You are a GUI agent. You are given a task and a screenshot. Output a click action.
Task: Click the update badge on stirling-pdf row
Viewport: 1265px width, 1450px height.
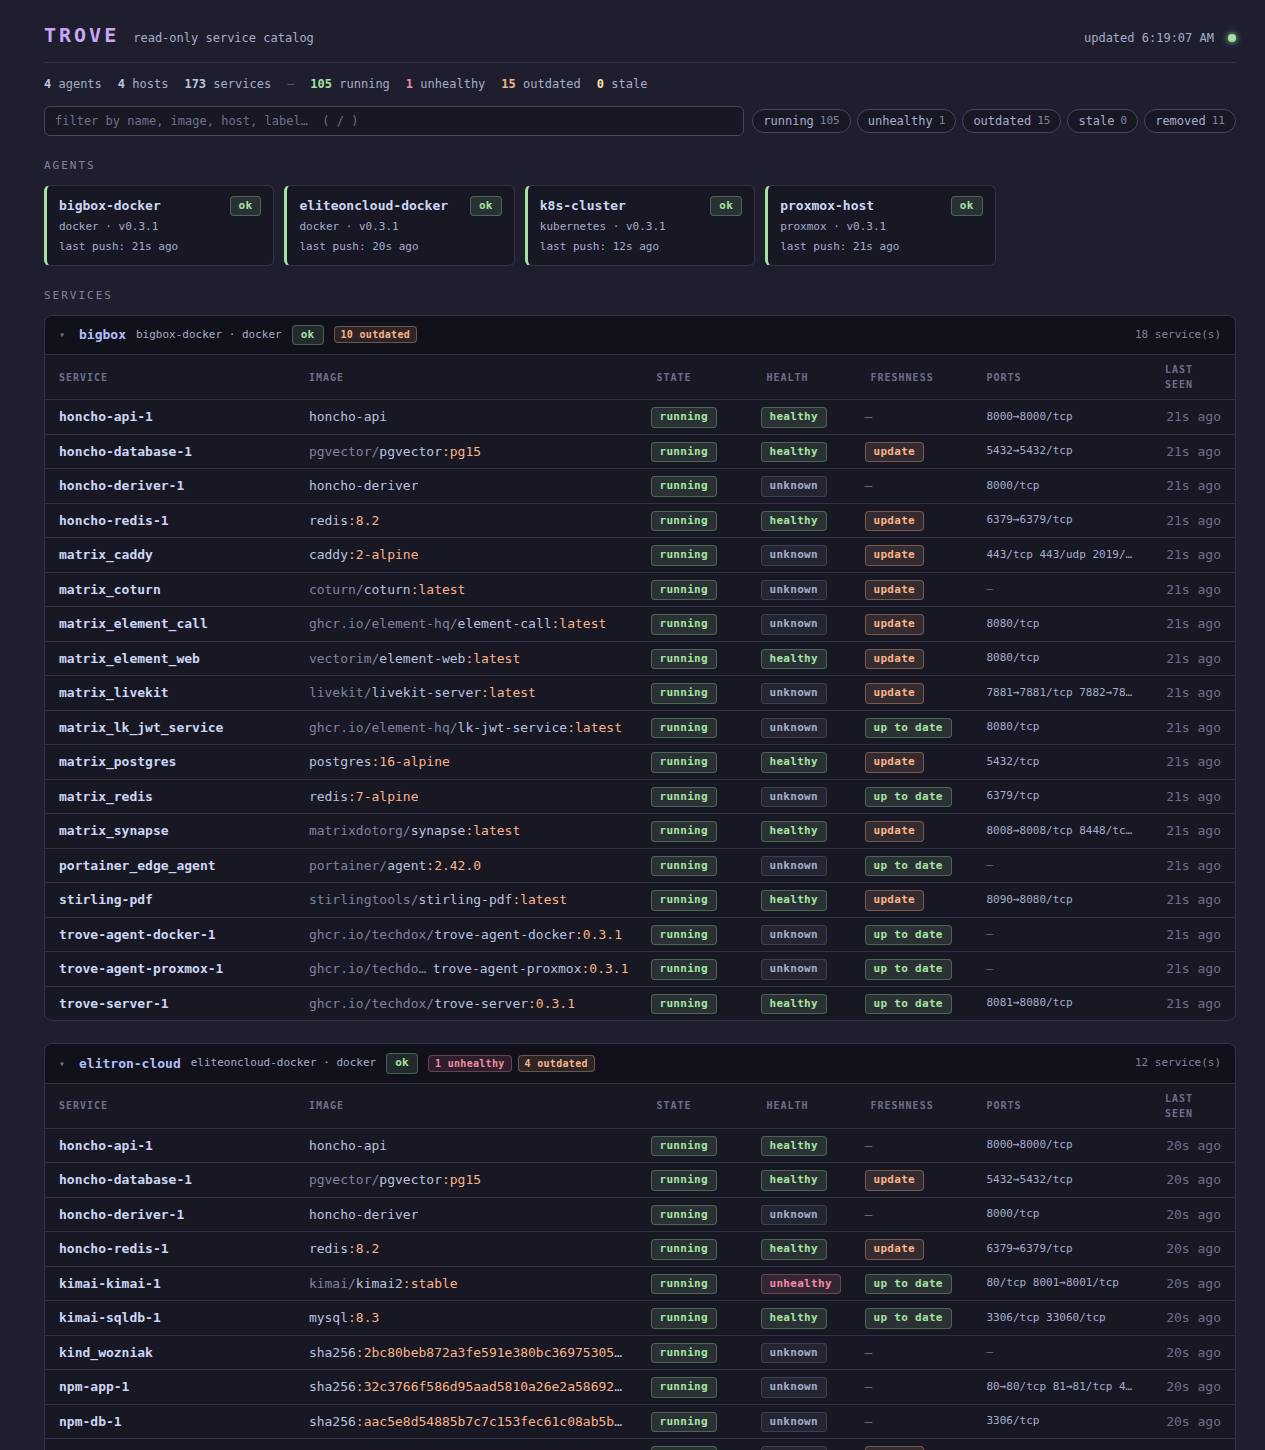894,900
